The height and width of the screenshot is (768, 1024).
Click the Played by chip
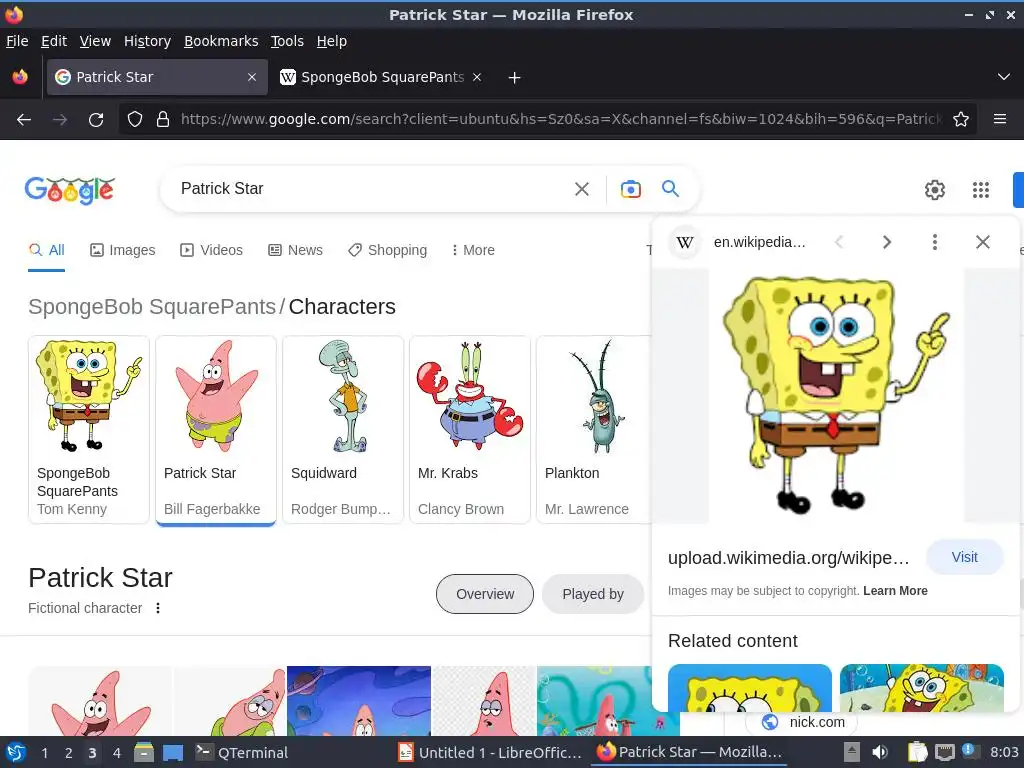(593, 594)
